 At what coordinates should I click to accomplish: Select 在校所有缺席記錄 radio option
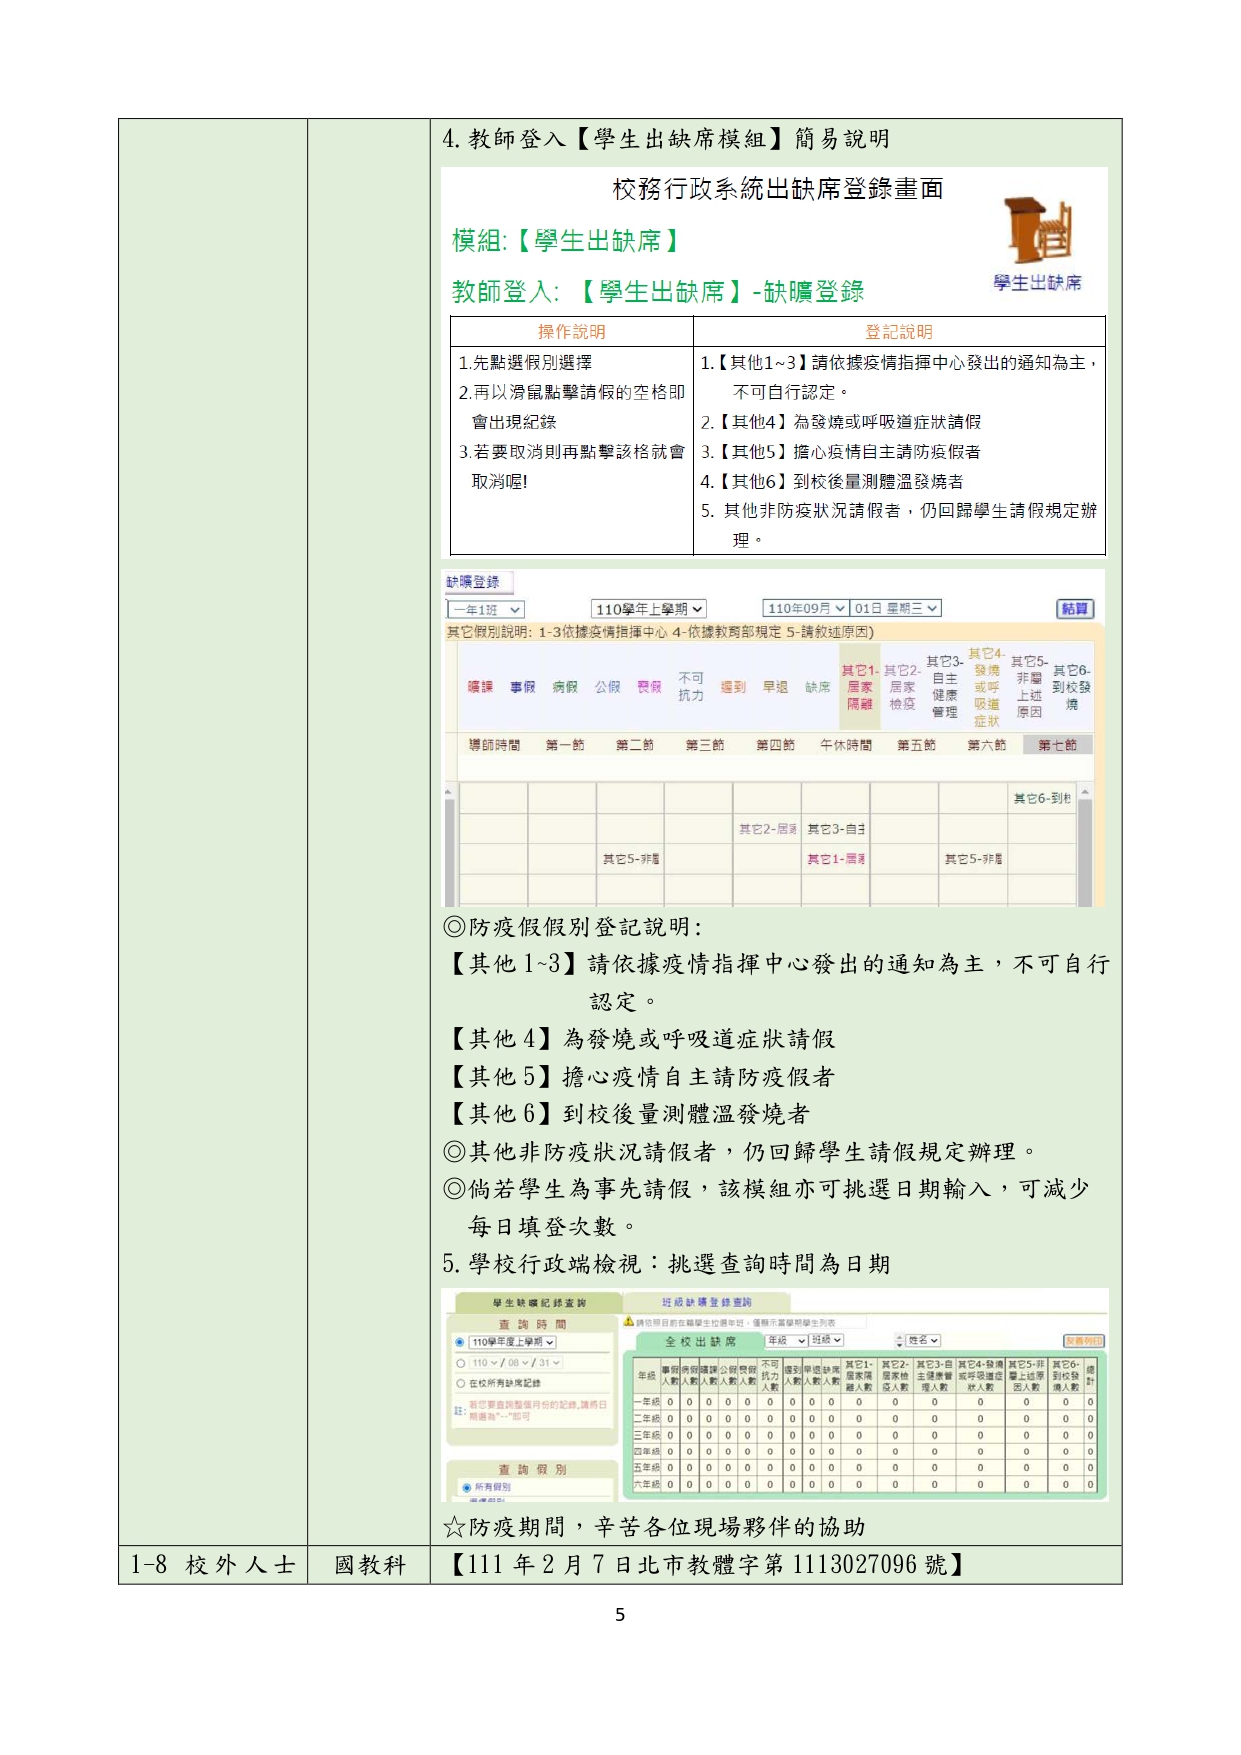(x=460, y=1383)
